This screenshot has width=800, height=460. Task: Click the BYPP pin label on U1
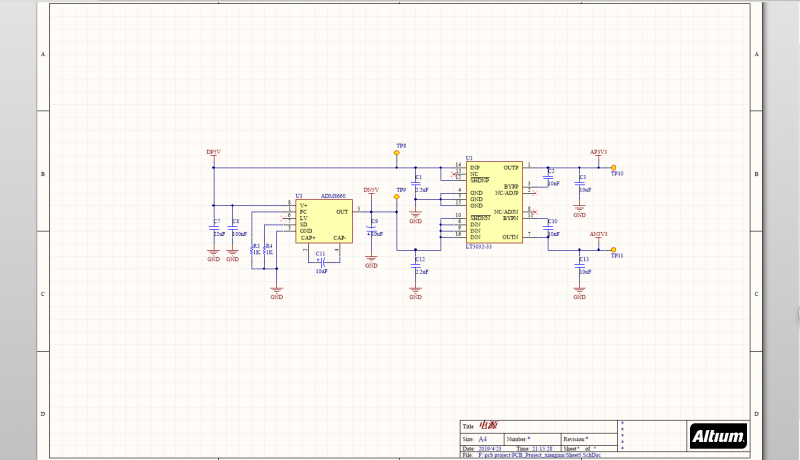511,187
